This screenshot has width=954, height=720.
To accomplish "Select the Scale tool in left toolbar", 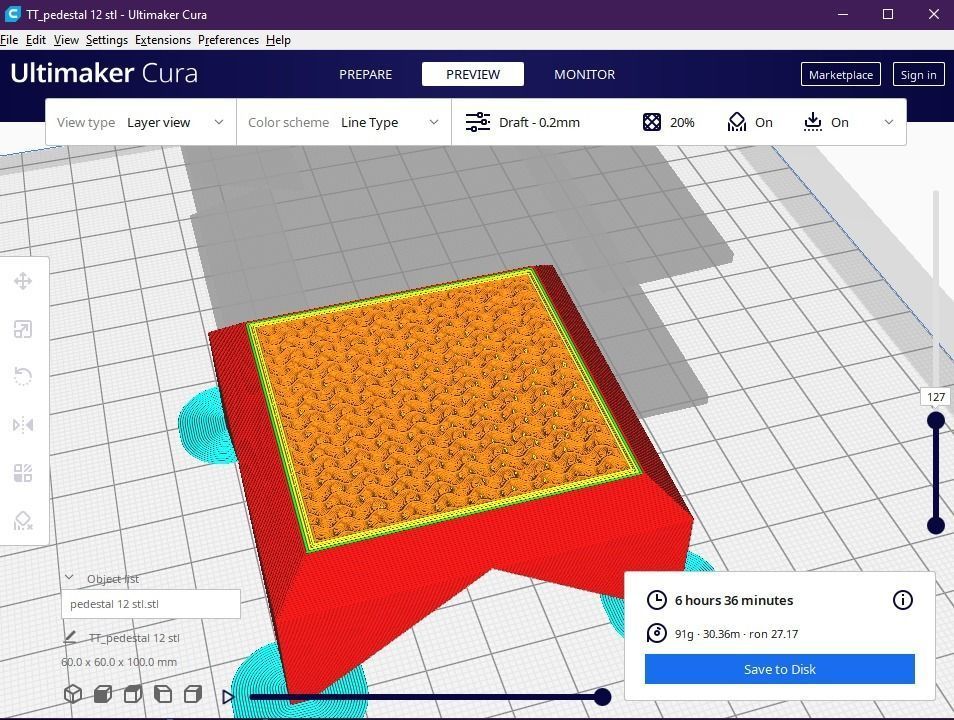I will [23, 329].
